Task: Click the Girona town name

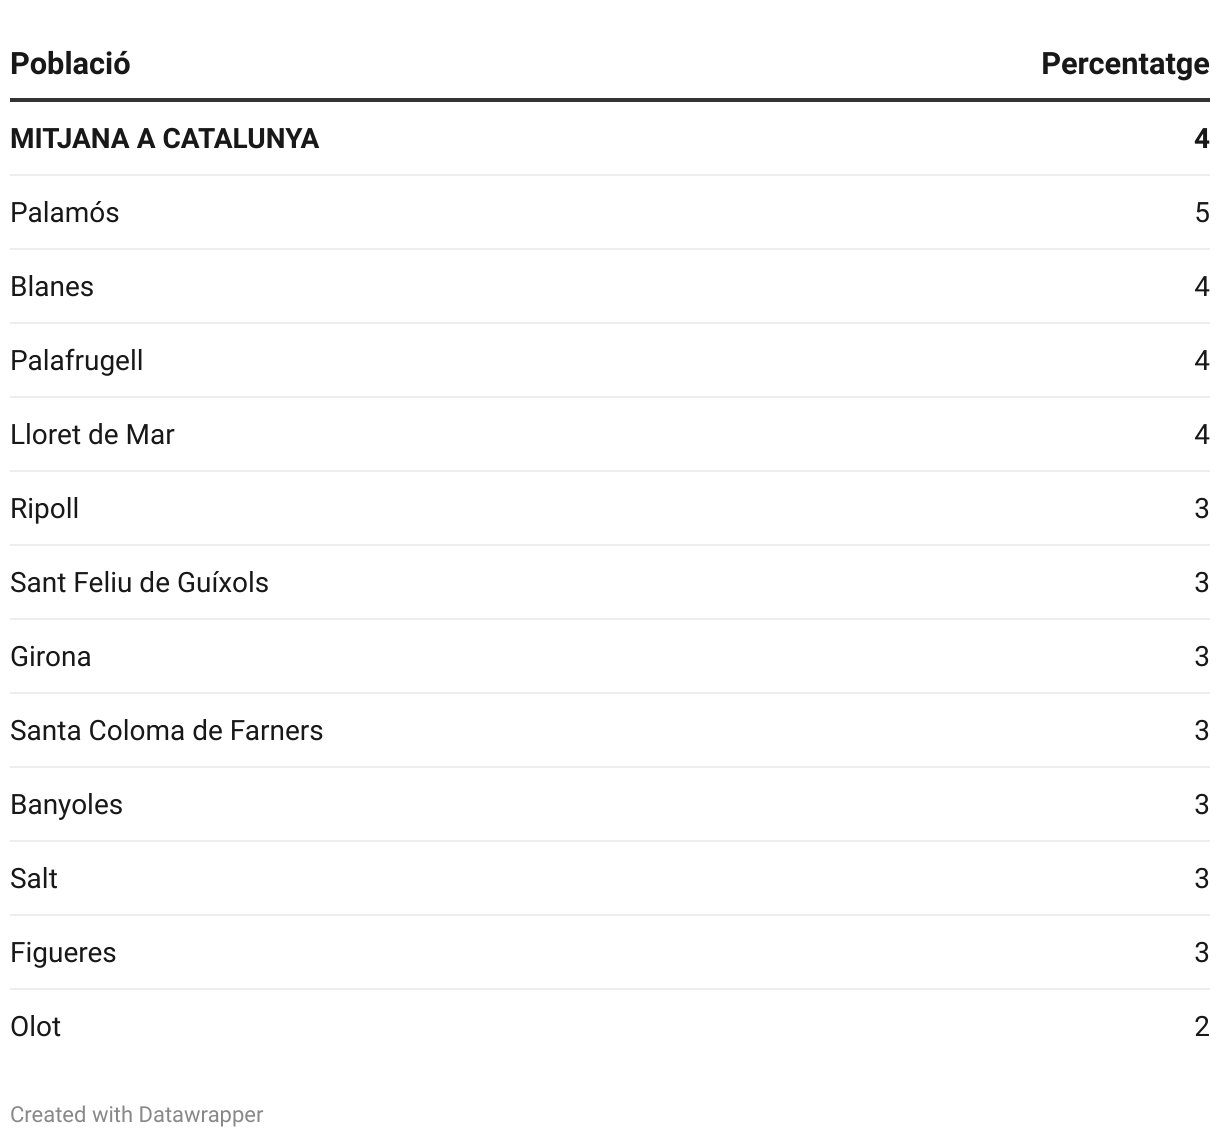Action: point(50,656)
